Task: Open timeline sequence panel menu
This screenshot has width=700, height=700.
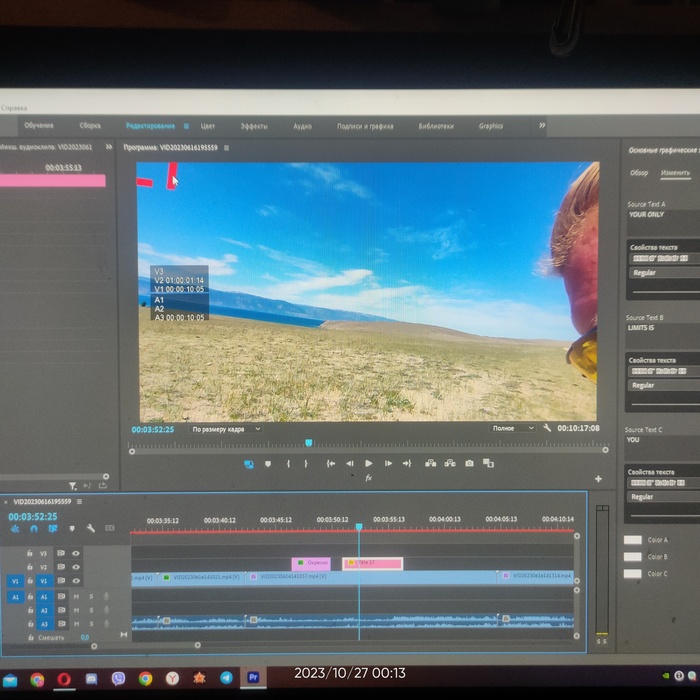Action: click(79, 501)
